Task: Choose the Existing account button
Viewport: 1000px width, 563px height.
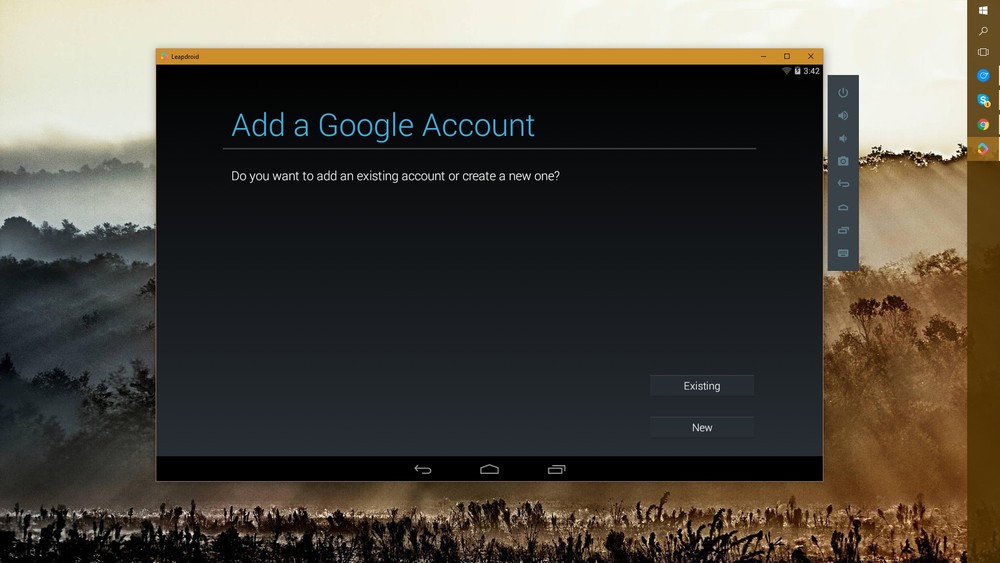Action: point(702,386)
